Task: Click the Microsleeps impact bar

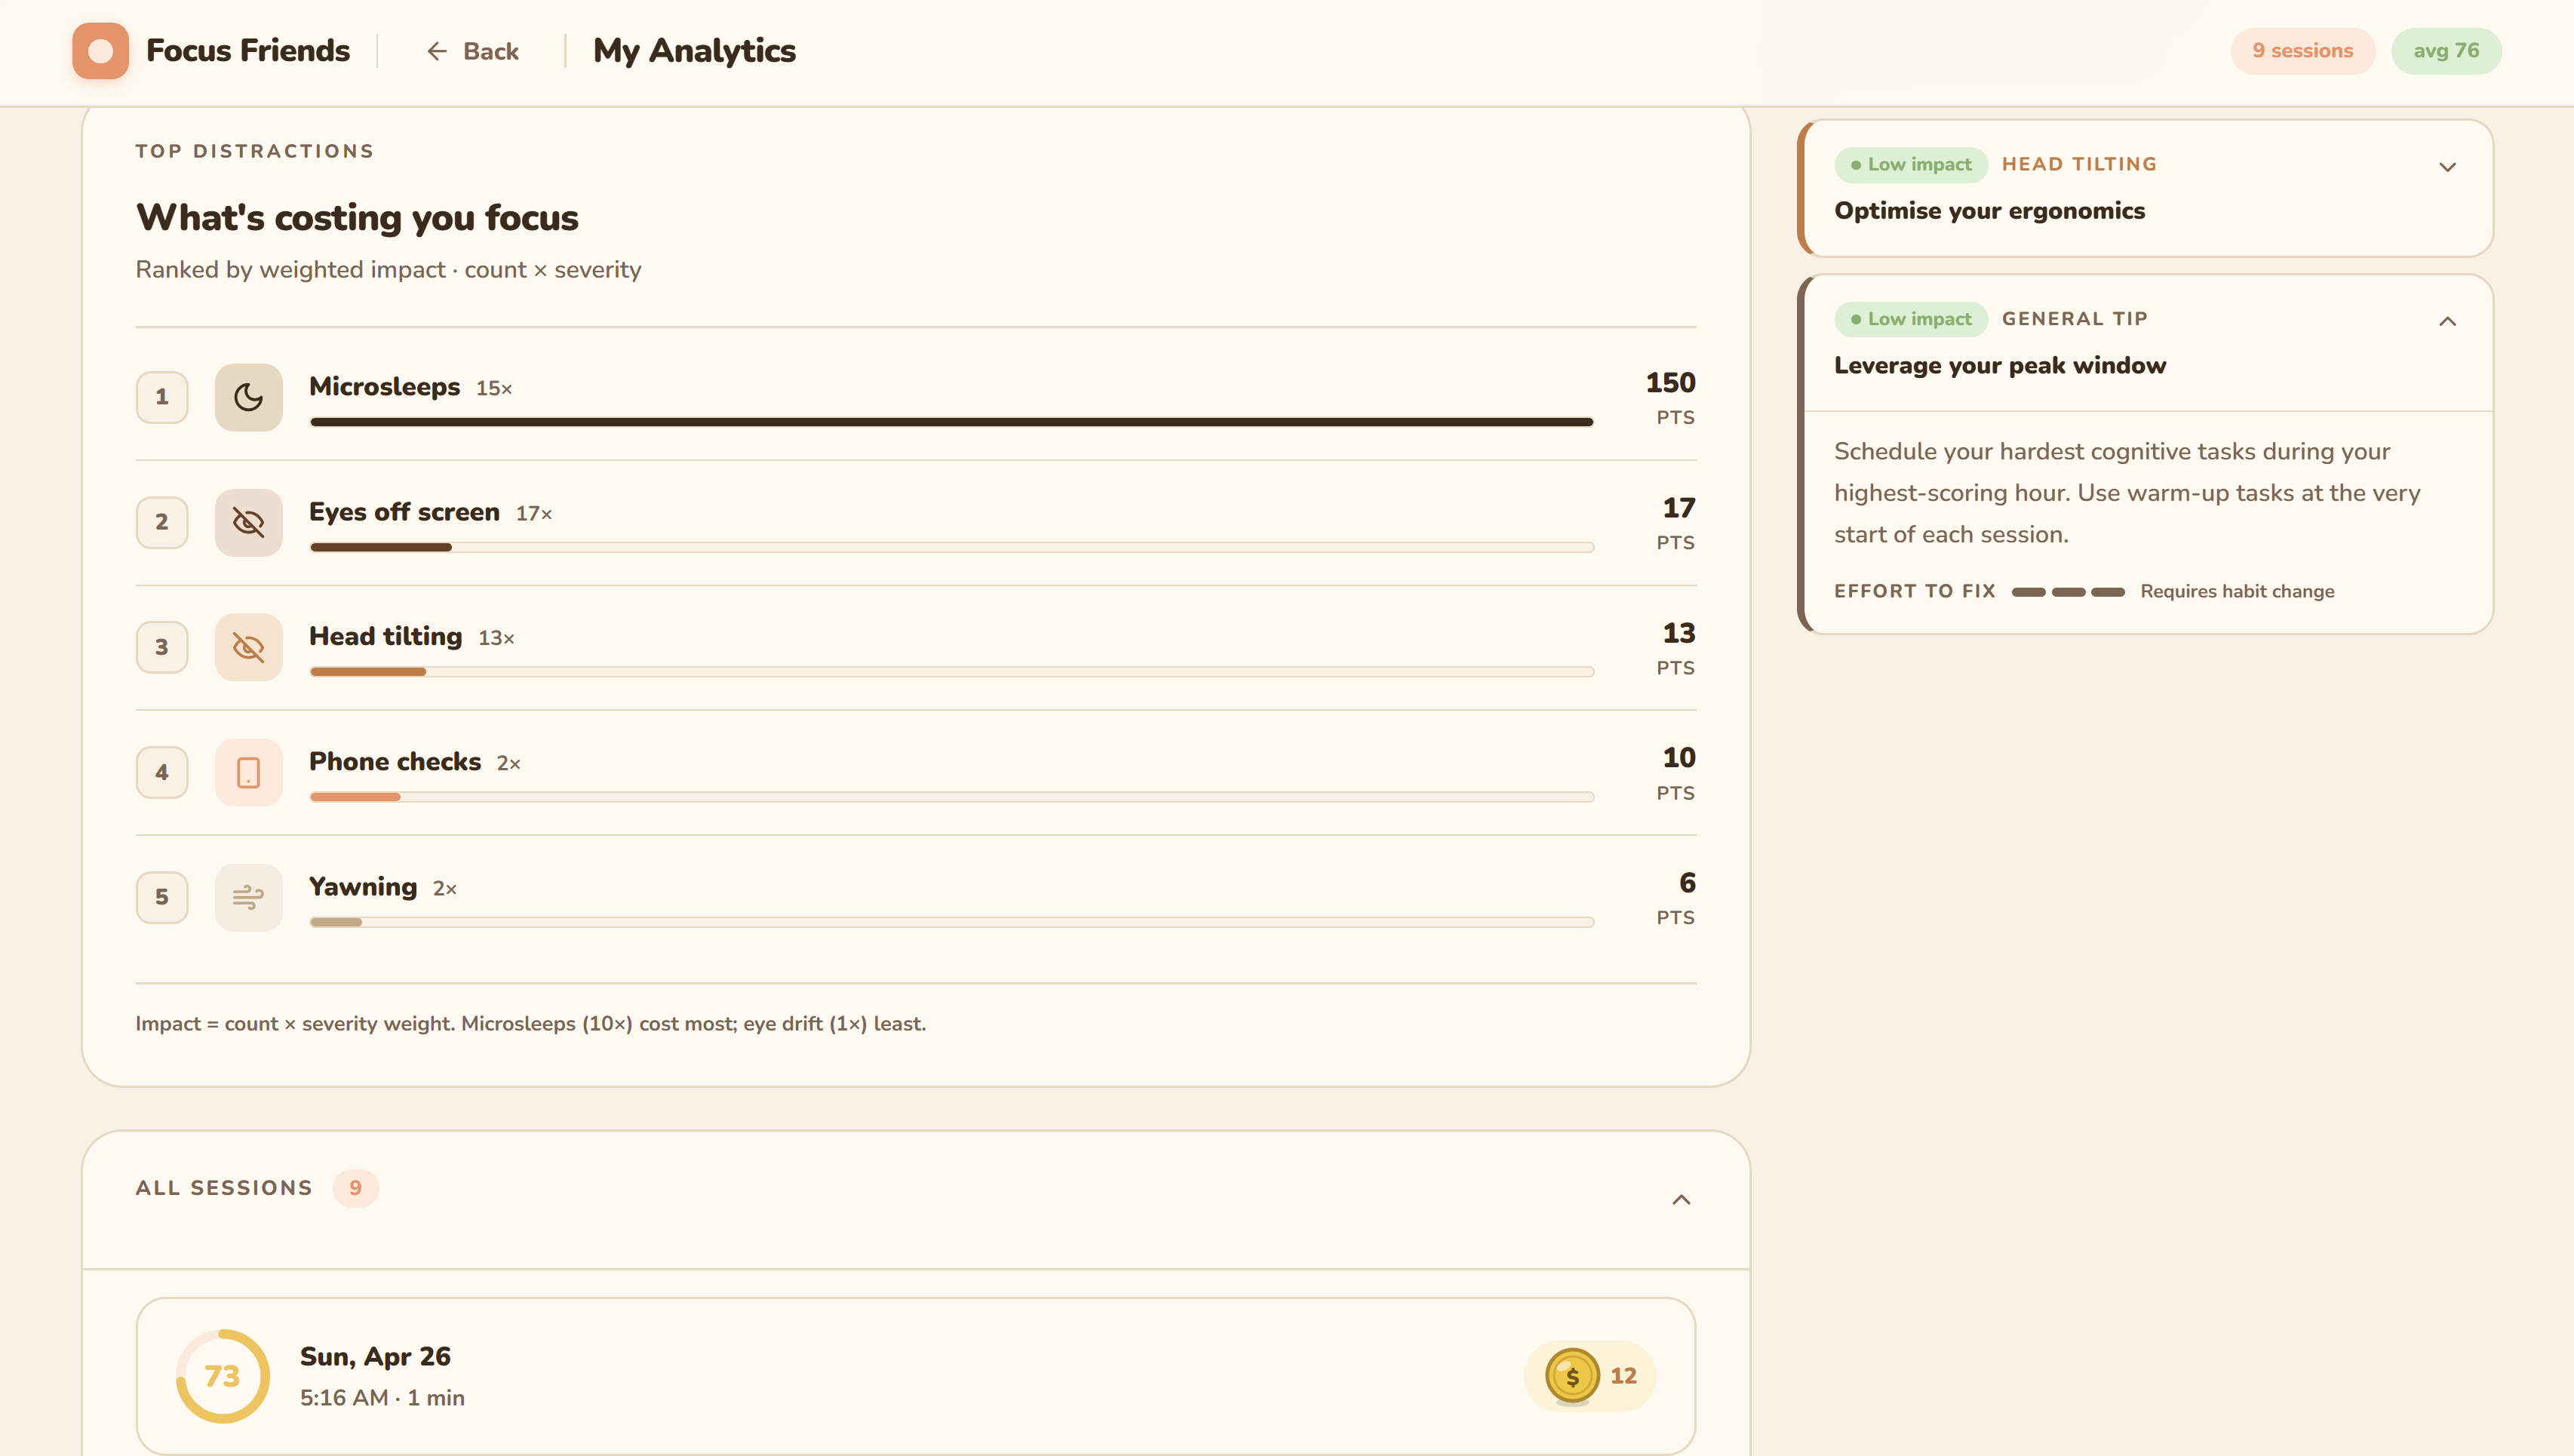Action: tap(950, 422)
